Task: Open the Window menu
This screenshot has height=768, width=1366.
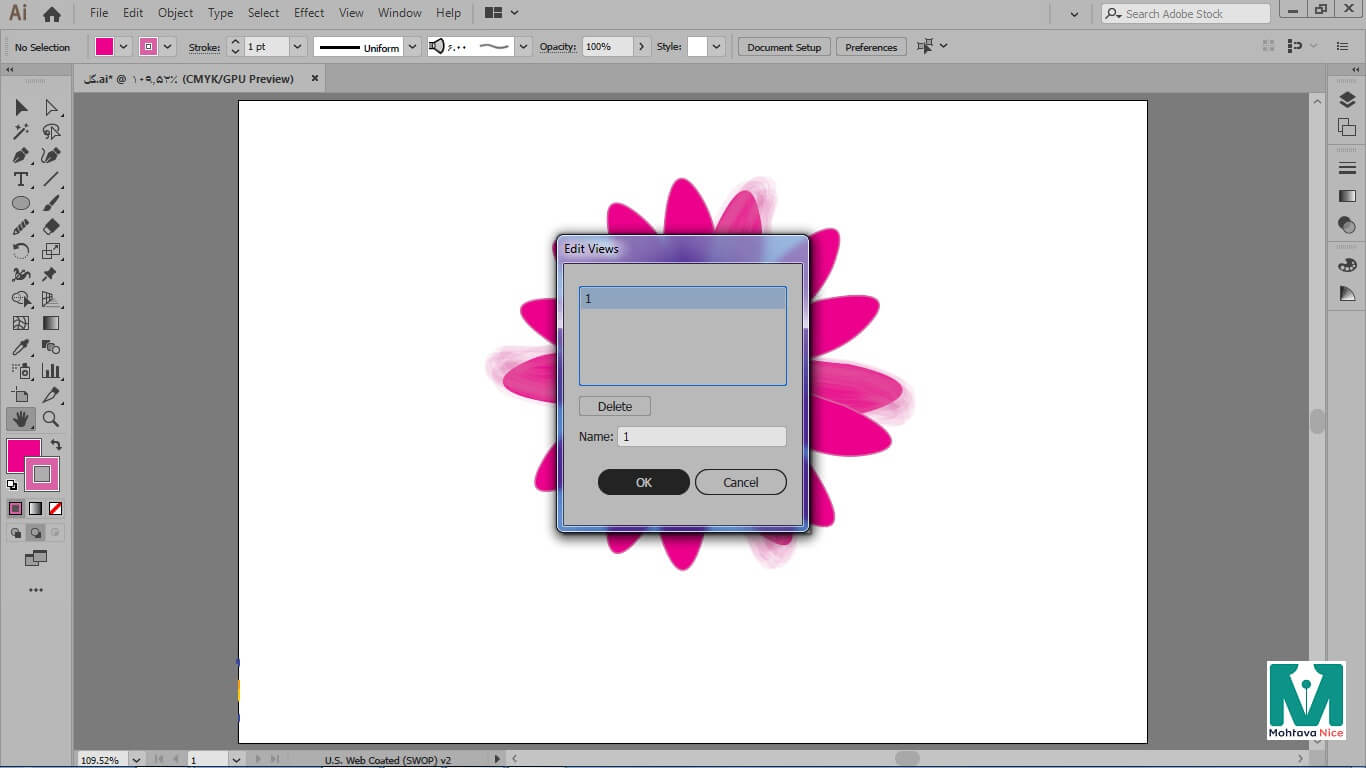Action: [x=399, y=13]
